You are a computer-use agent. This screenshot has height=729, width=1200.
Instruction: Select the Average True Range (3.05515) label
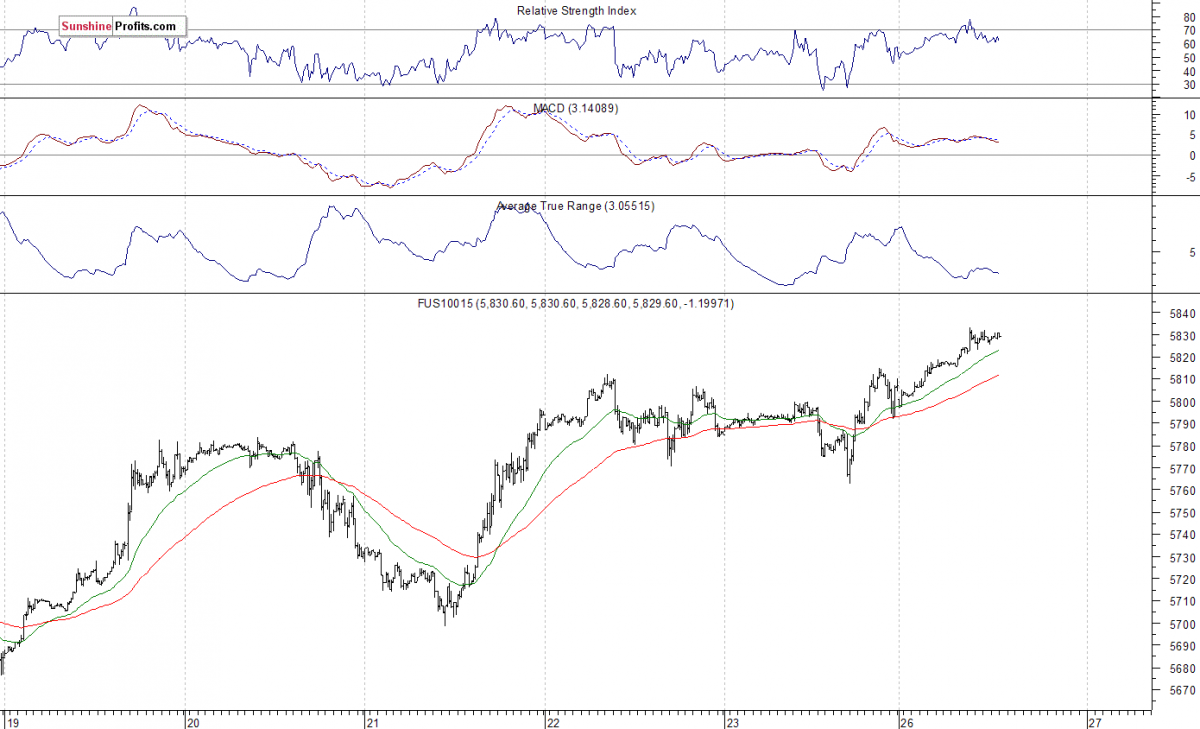tap(576, 206)
